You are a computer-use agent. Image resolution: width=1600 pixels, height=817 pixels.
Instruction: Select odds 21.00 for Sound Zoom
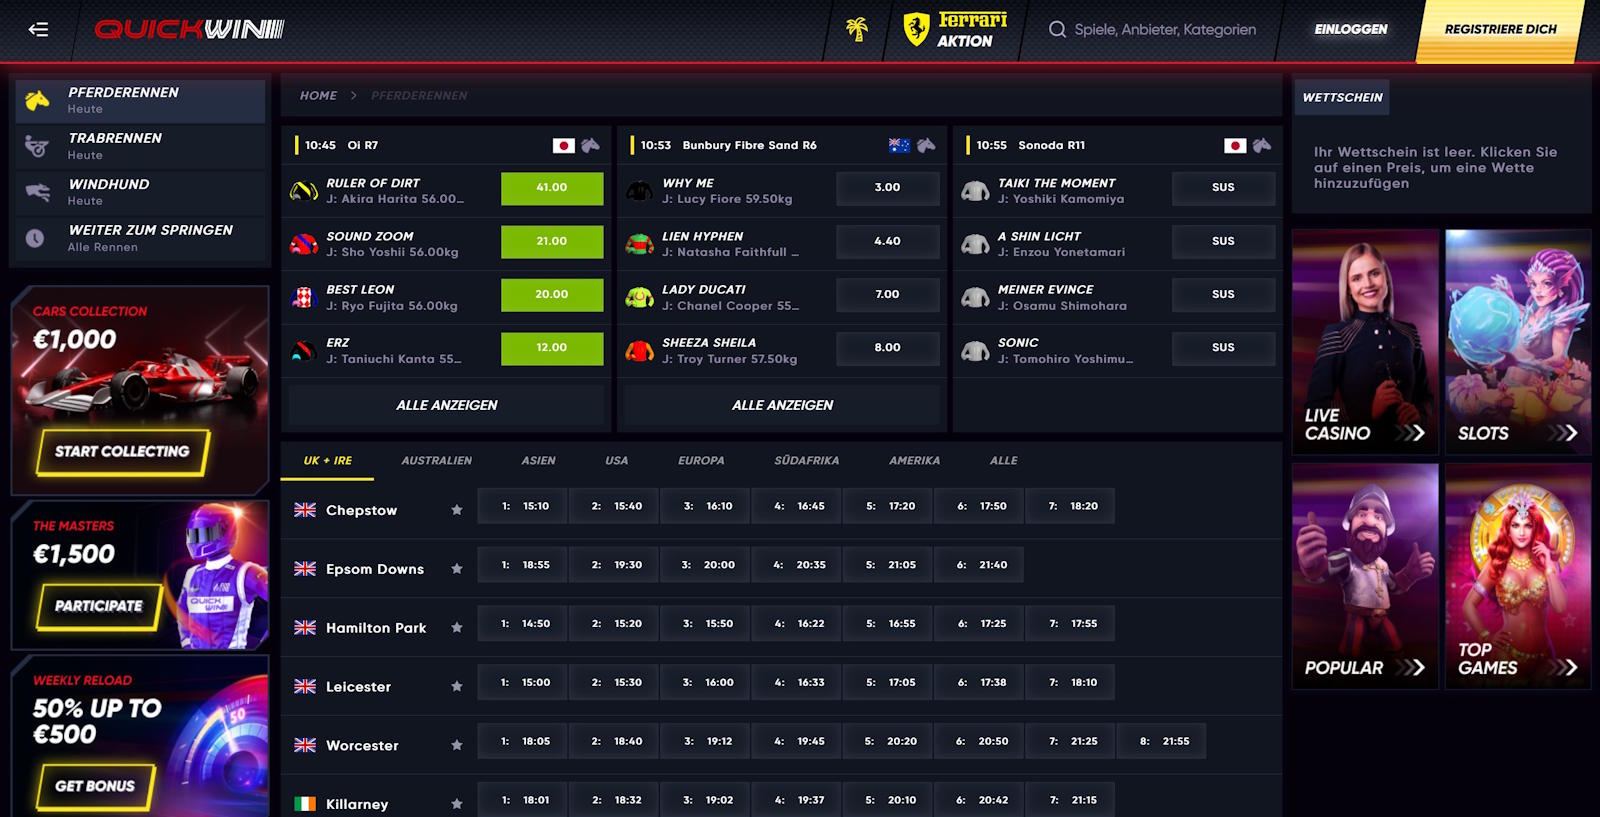[552, 241]
